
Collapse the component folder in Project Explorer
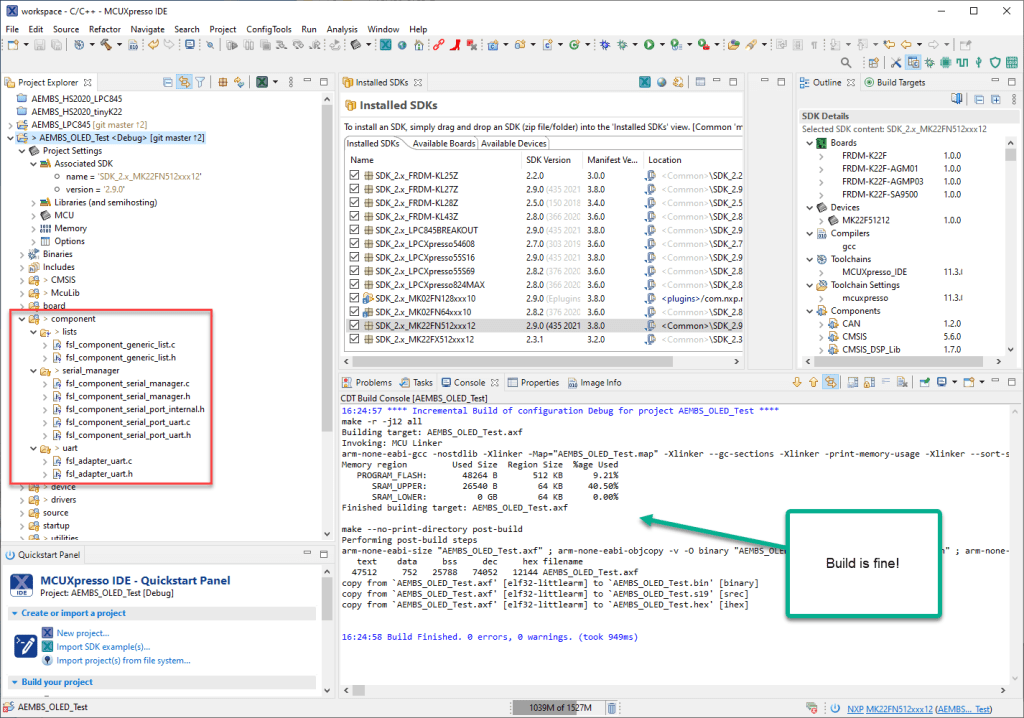23,318
